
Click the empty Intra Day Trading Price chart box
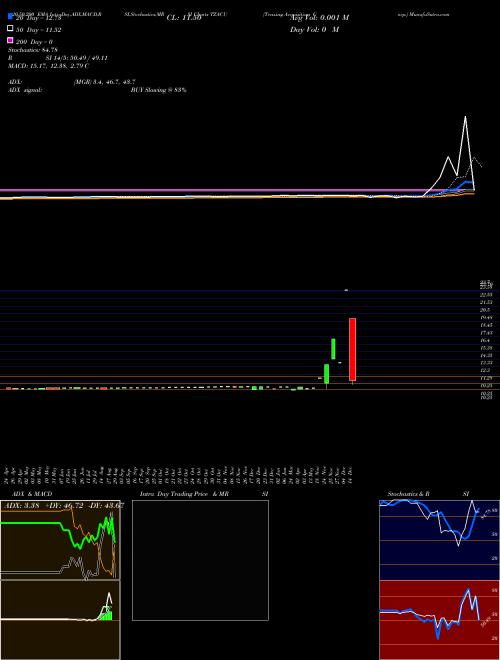[x=200, y=560]
